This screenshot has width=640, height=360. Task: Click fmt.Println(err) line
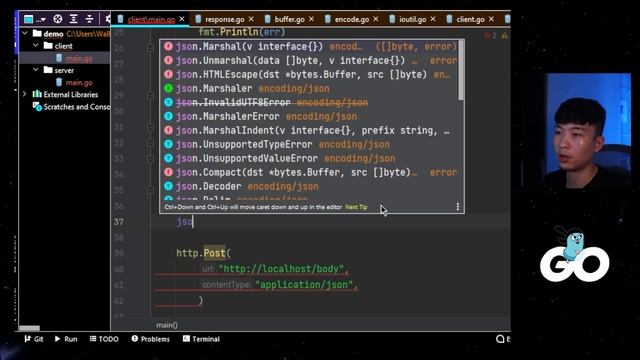pos(242,31)
